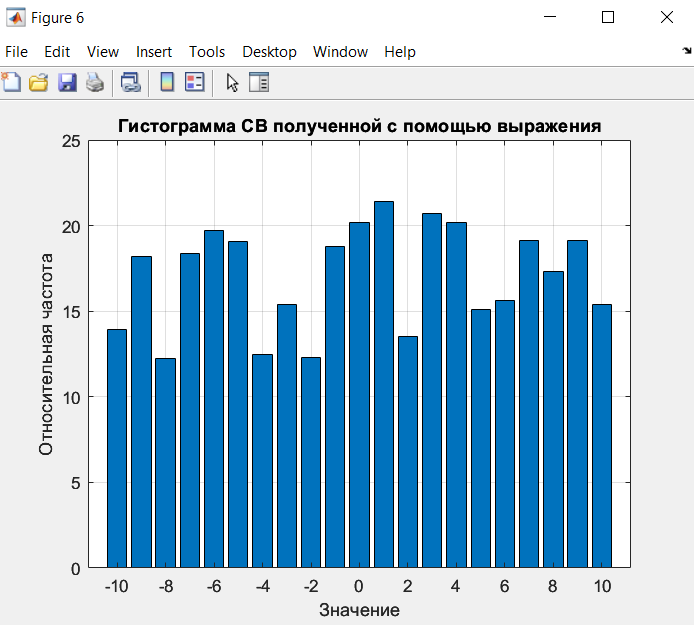The height and width of the screenshot is (625, 694).
Task: Open the Tools menu
Action: (x=207, y=52)
